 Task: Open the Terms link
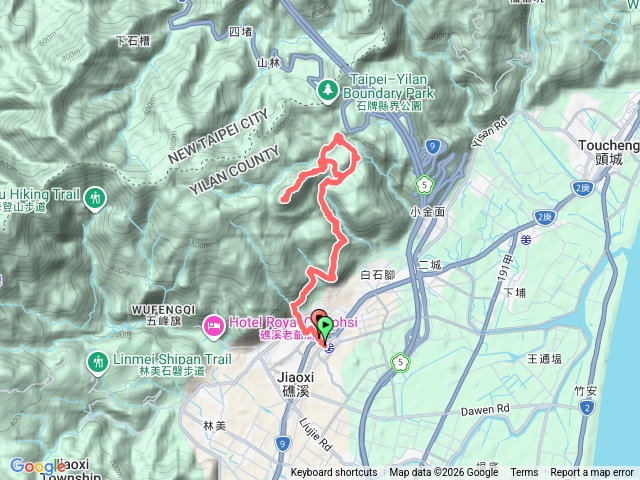(524, 472)
